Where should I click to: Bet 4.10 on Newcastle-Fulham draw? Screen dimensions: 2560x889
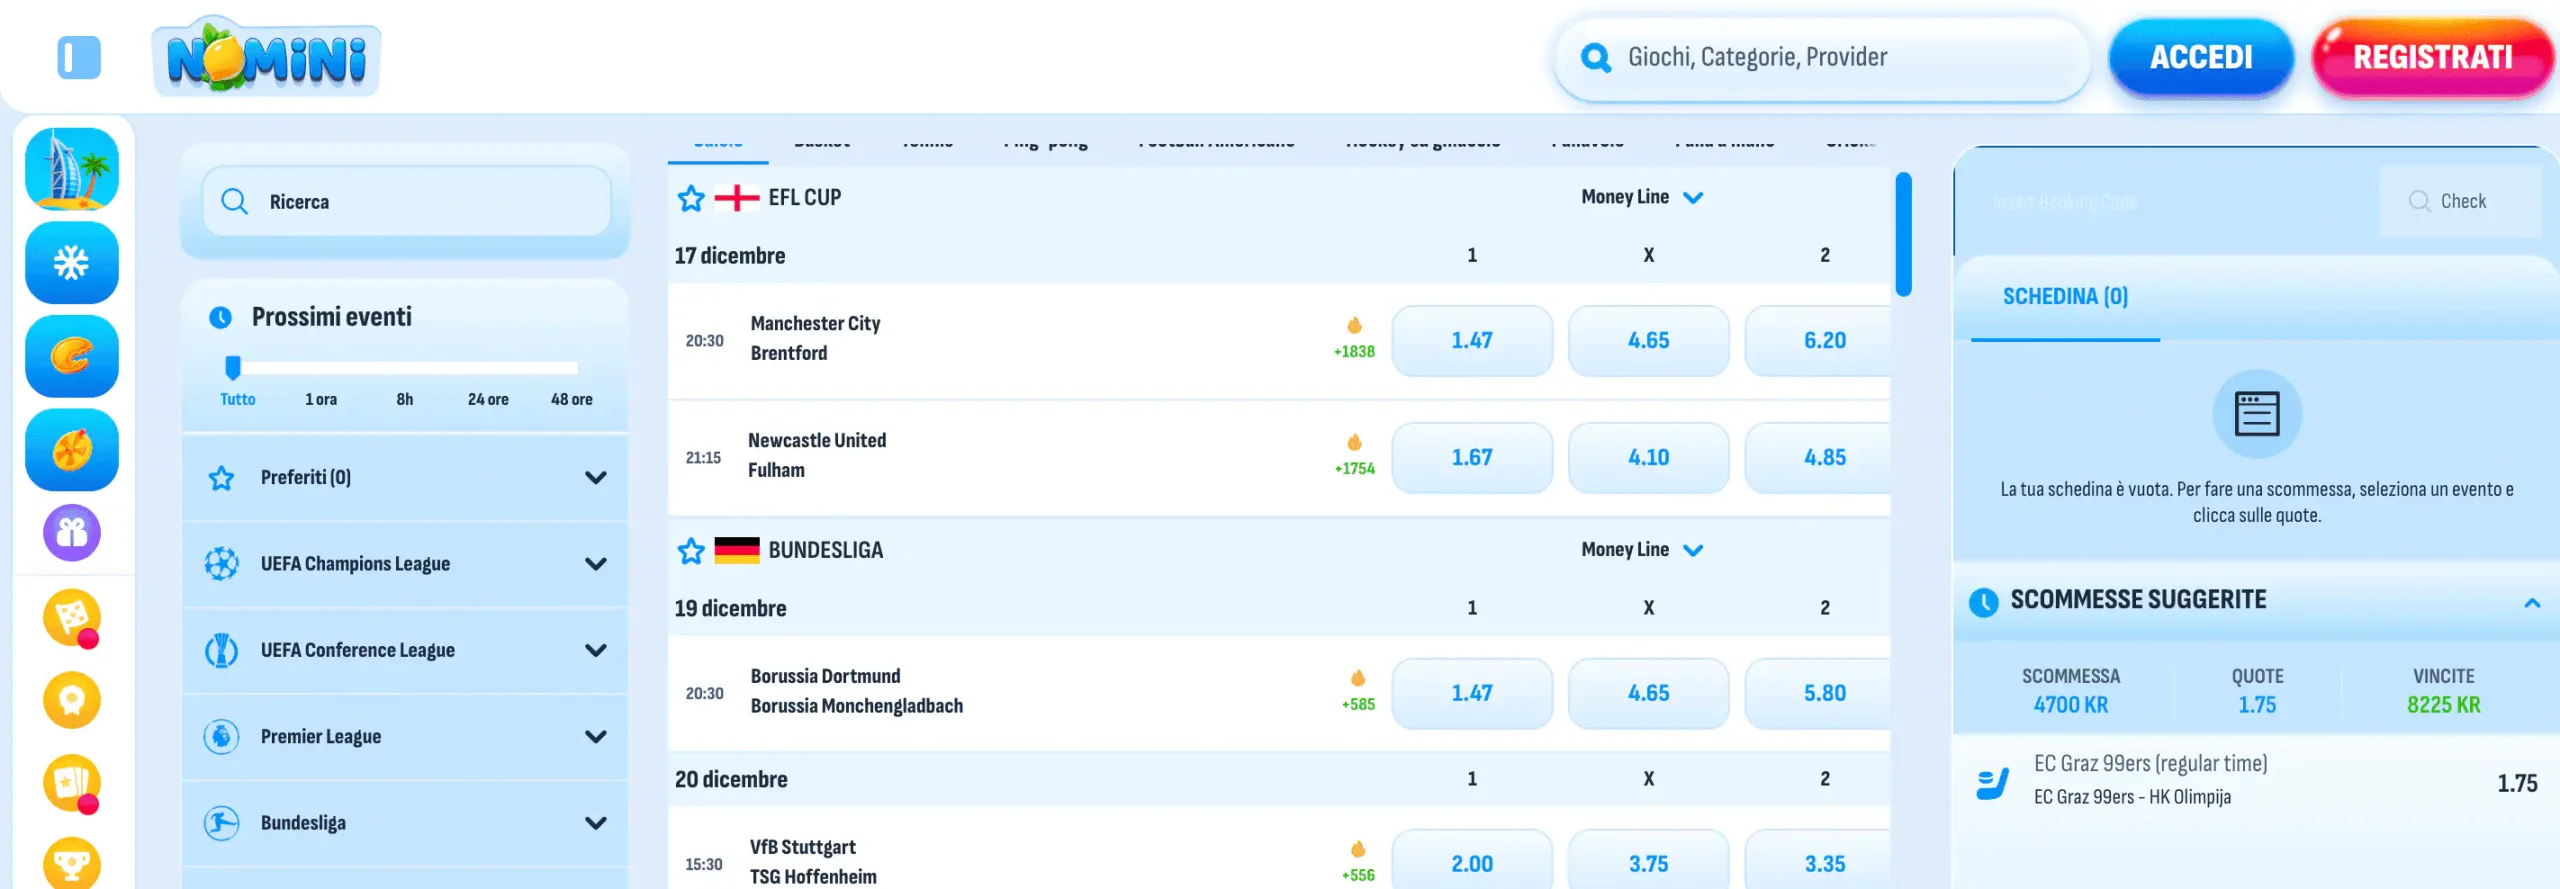coord(1648,458)
